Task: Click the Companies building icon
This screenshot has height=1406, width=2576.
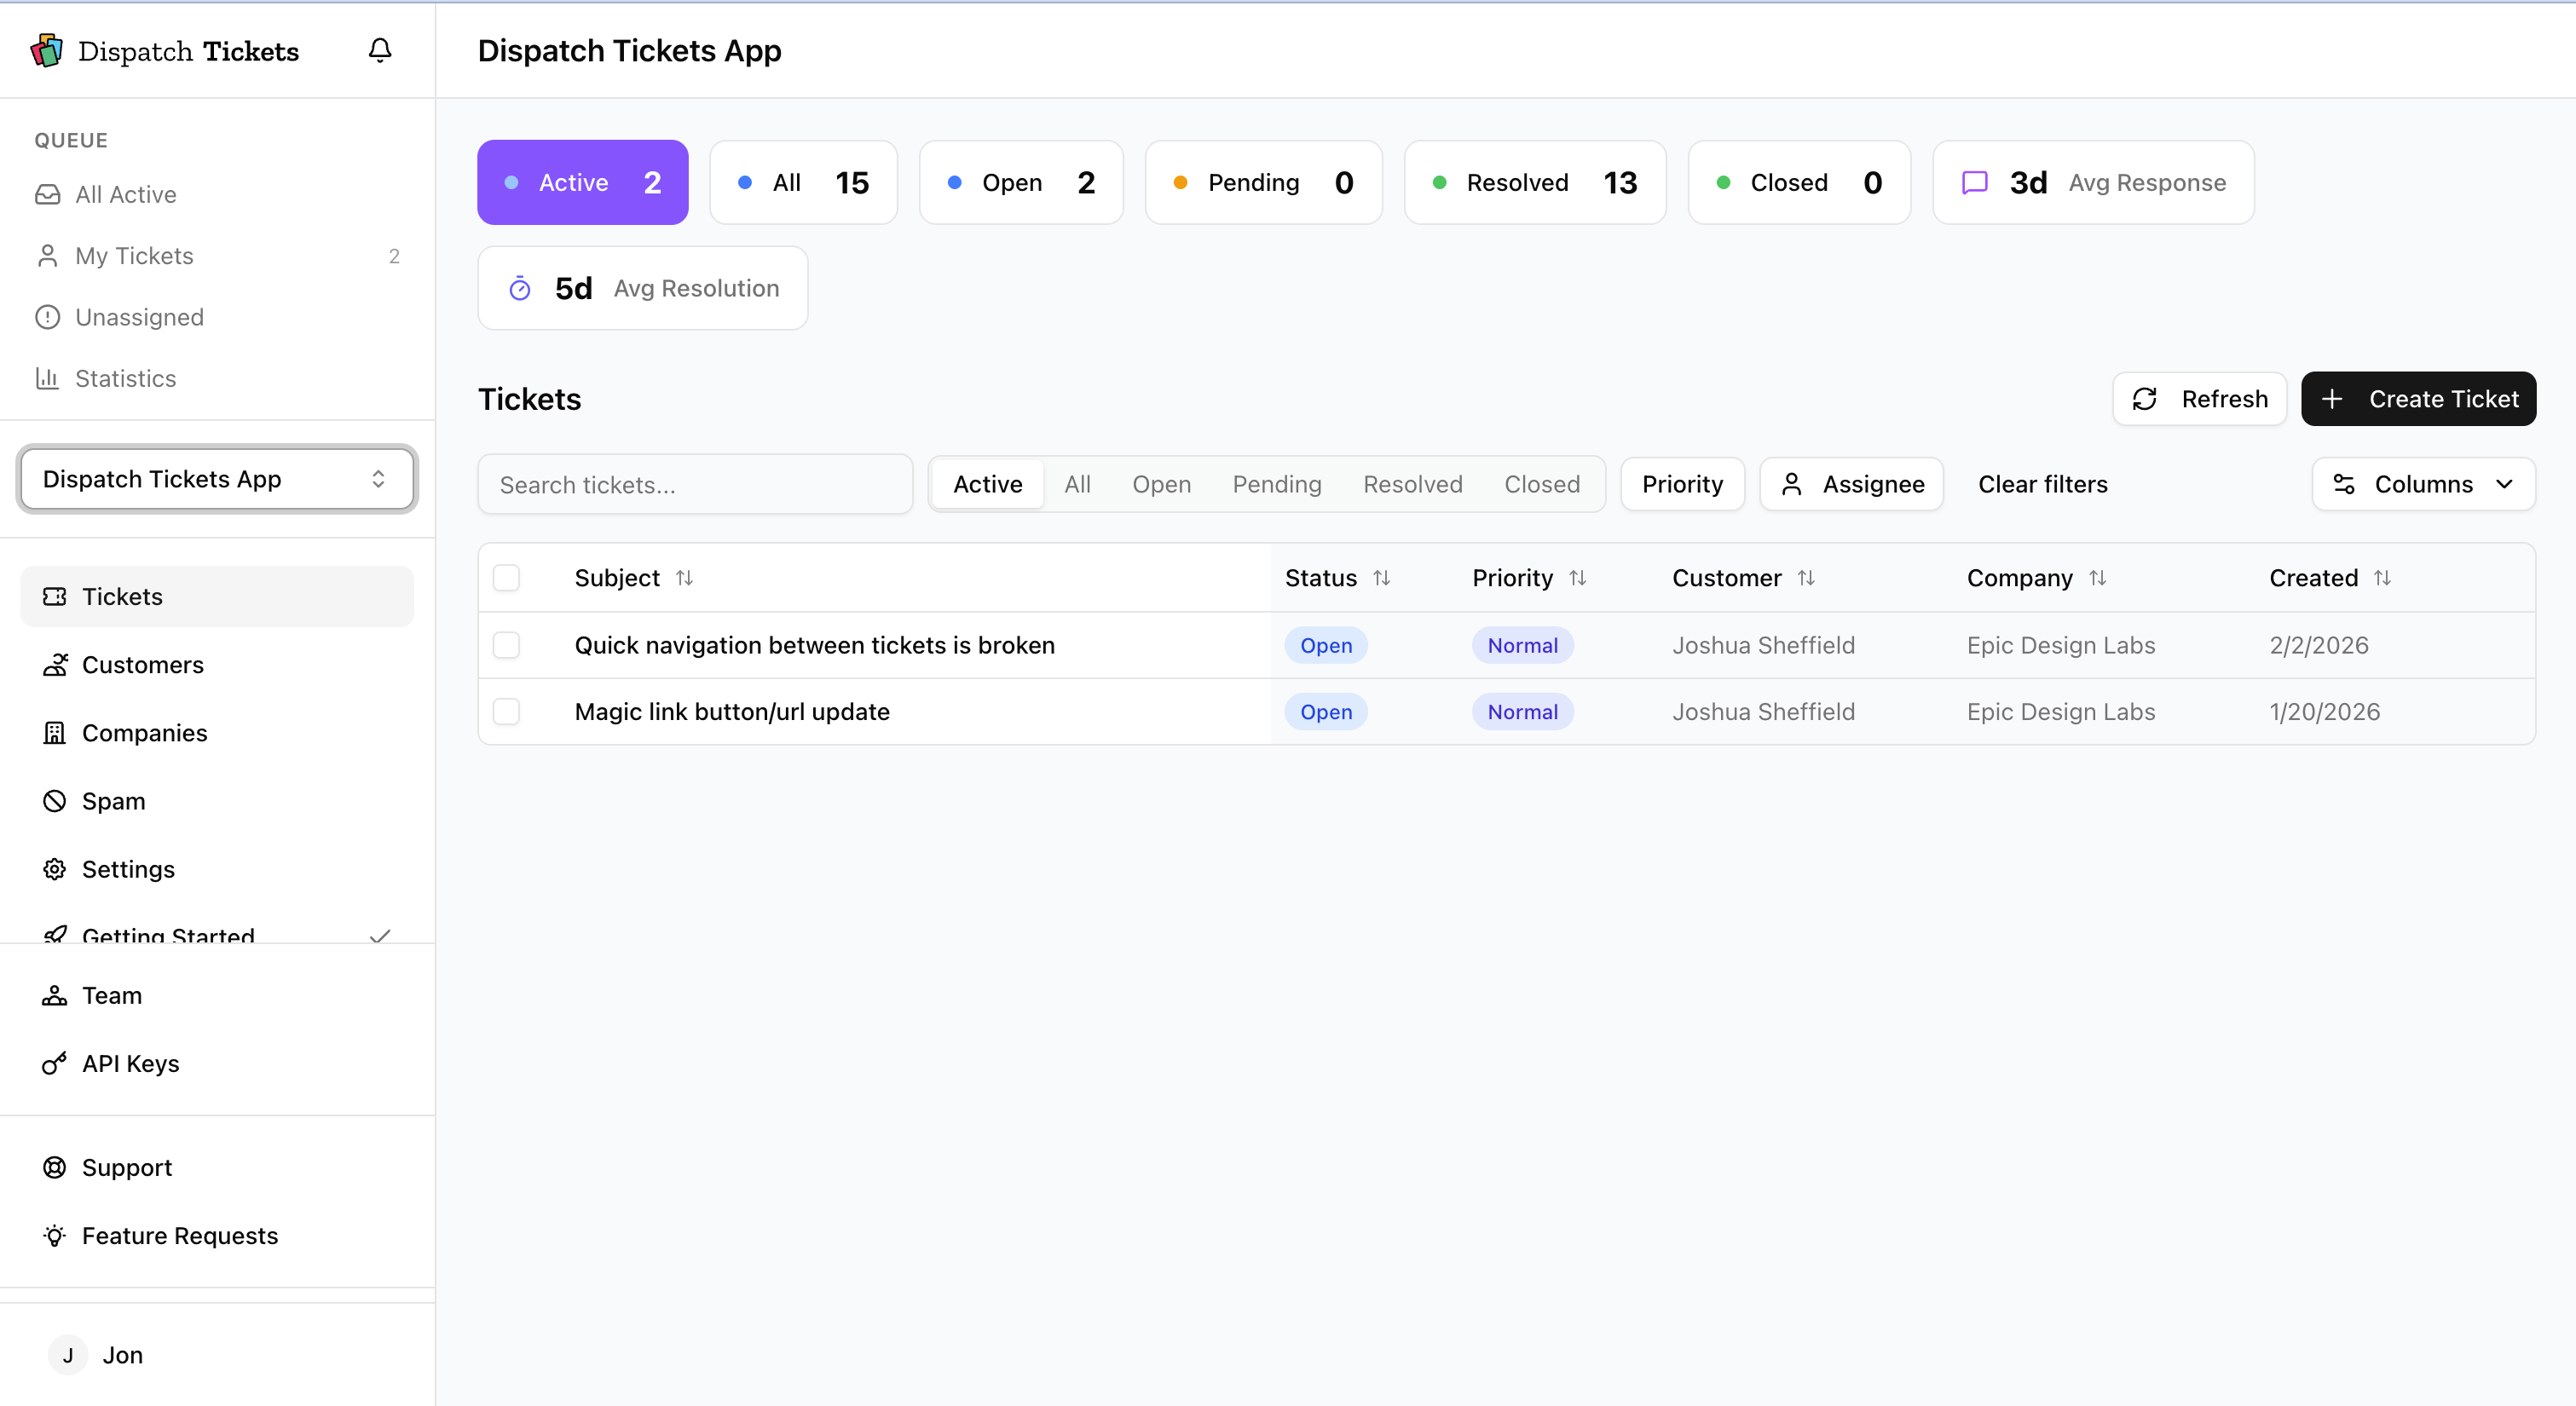Action: [54, 733]
